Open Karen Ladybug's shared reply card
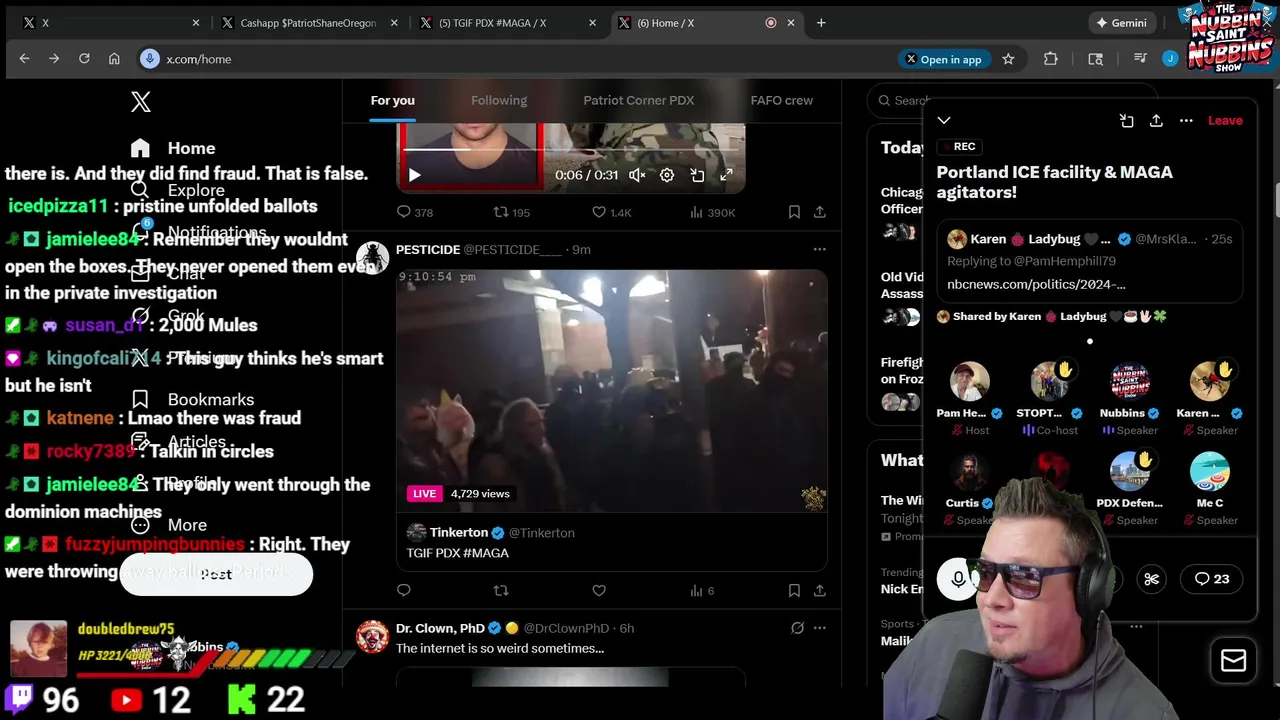The image size is (1280, 720). [x=1090, y=262]
